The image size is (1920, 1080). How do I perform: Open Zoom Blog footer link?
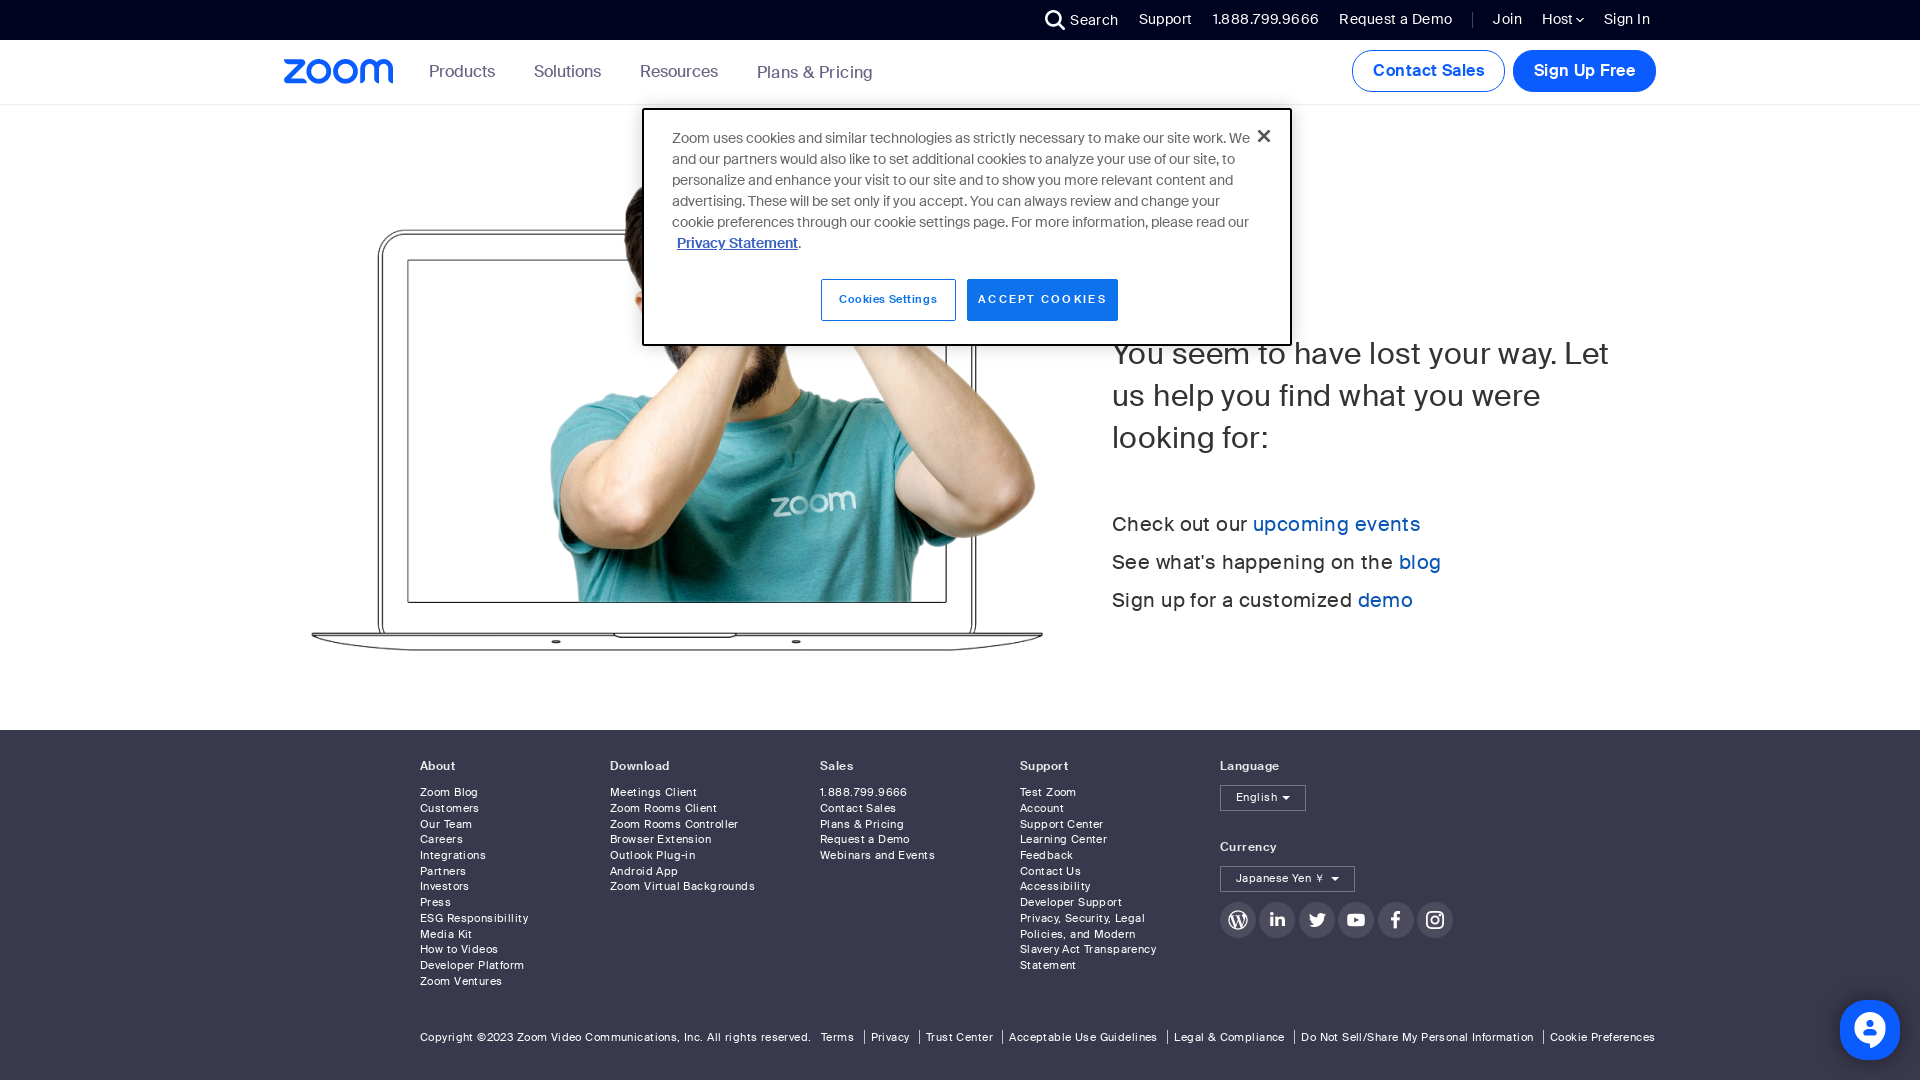pos(449,793)
